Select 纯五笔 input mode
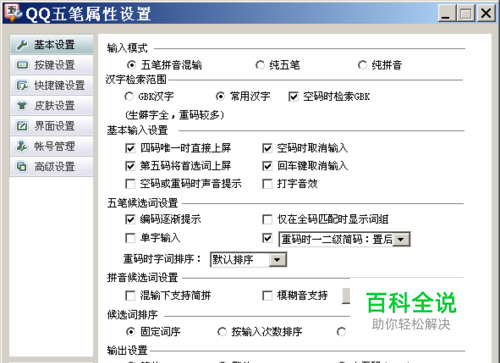 click(x=260, y=65)
